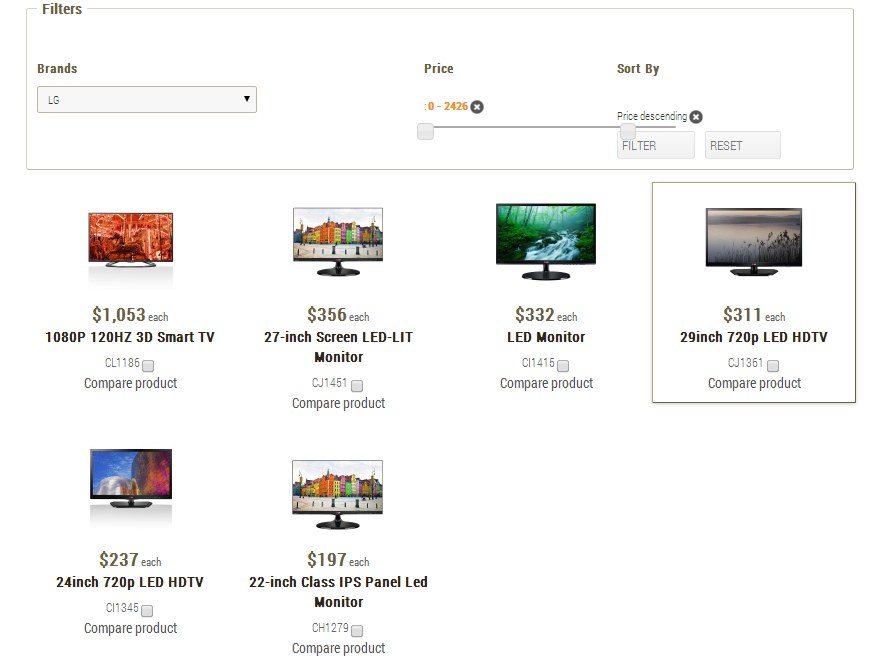The height and width of the screenshot is (667, 896).
Task: Click Compare product under CL1186
Action: click(130, 383)
